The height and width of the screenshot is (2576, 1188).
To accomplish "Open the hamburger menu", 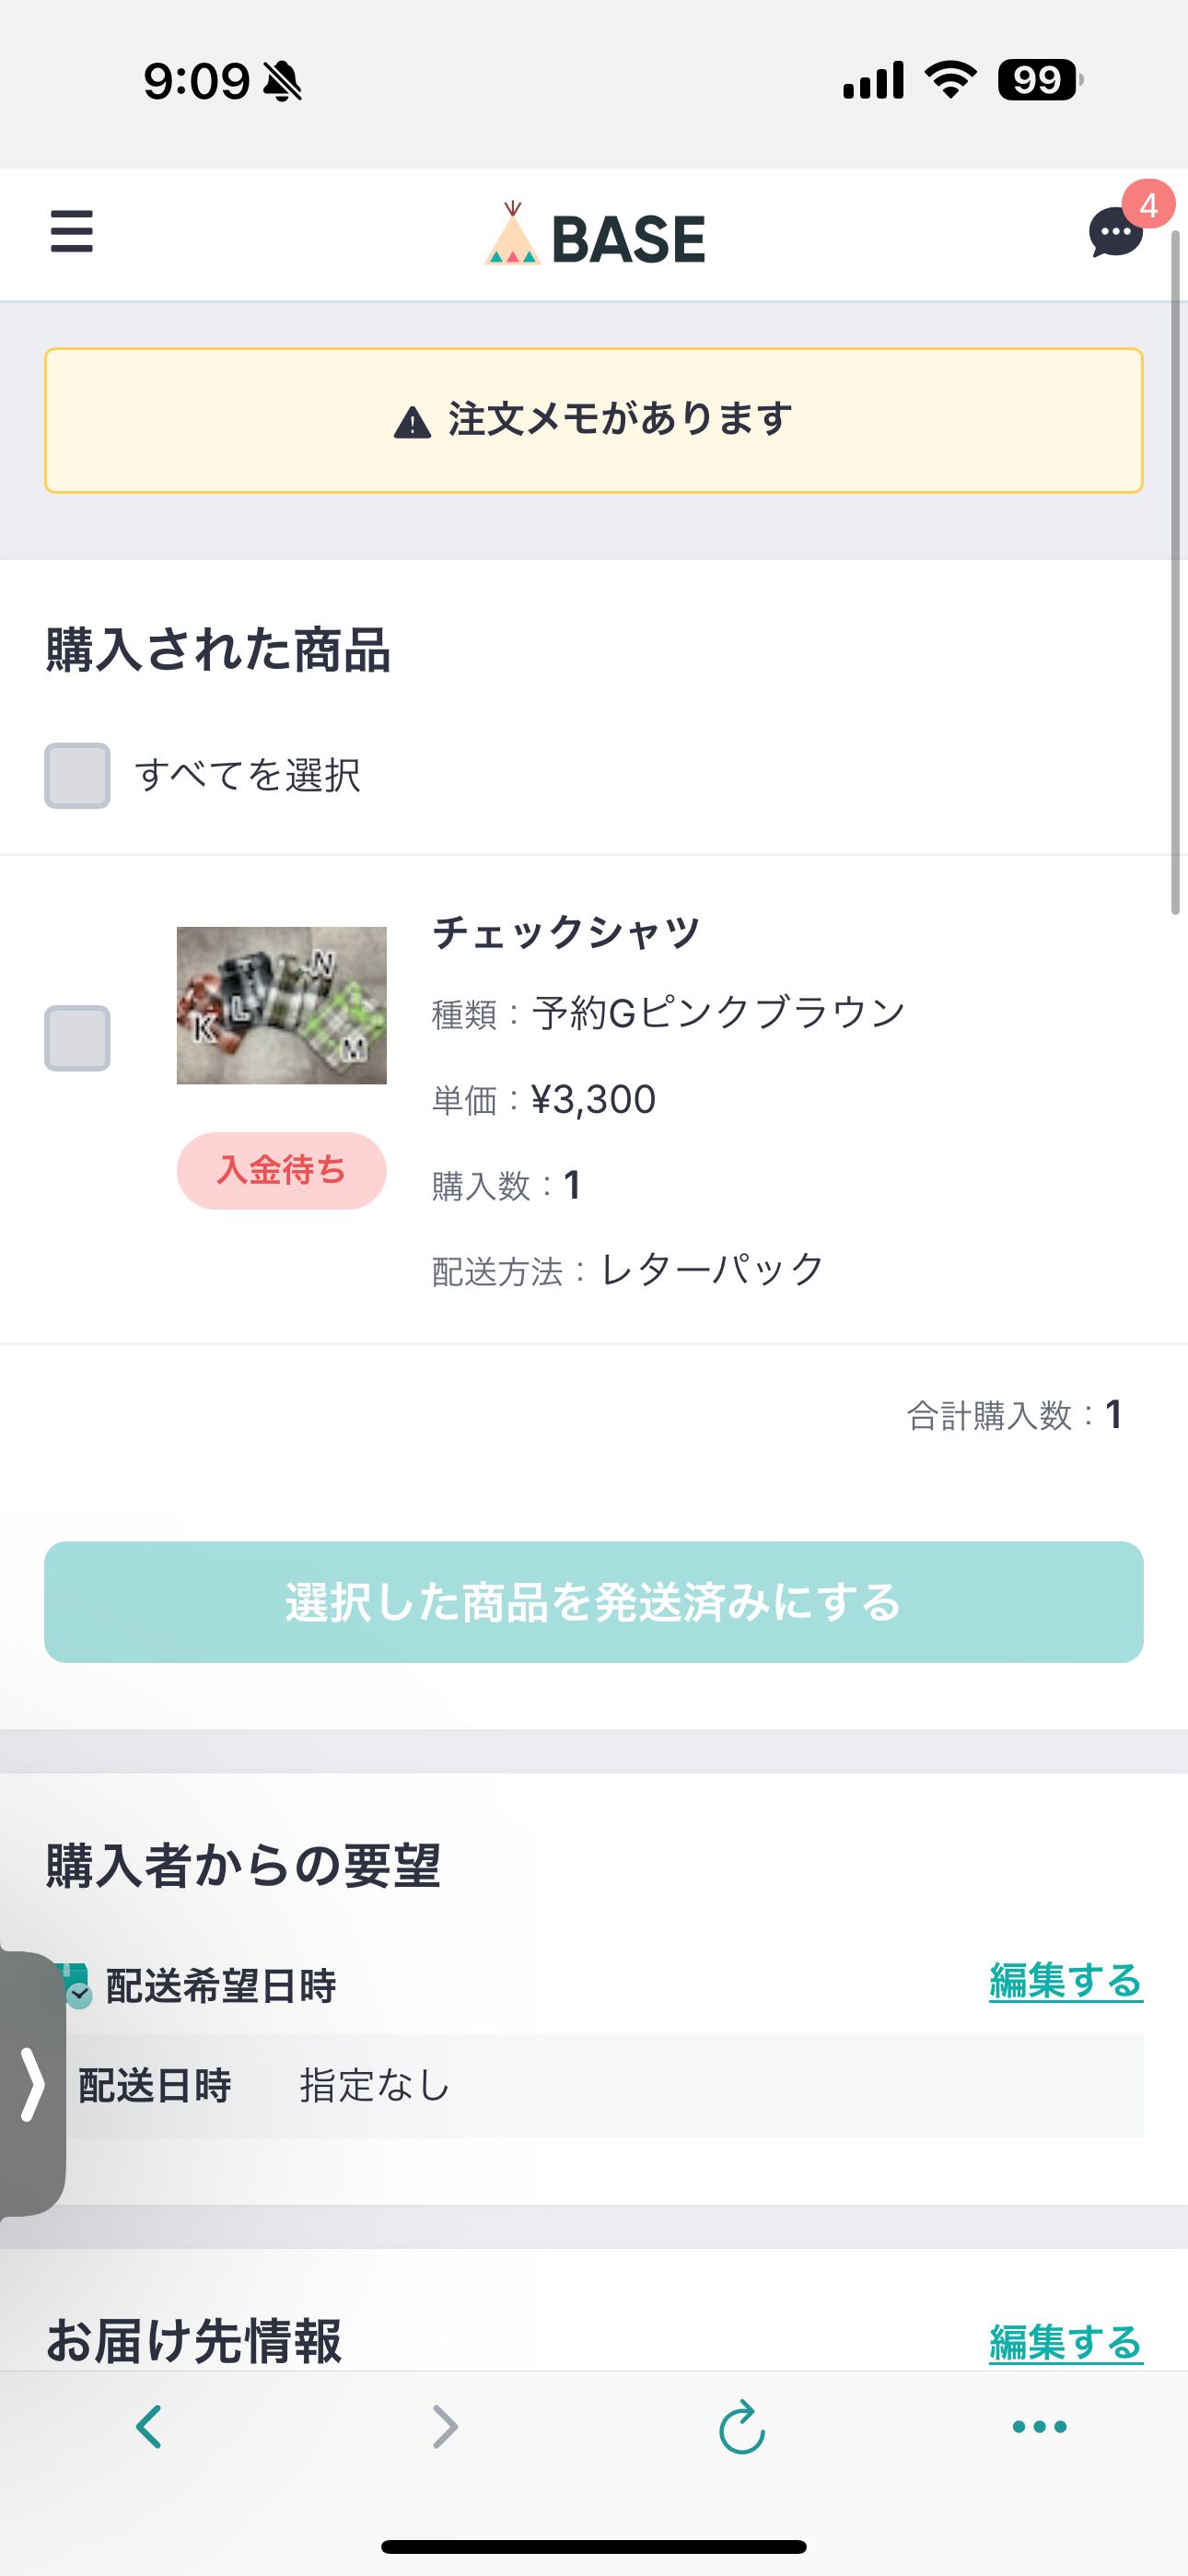I will (x=72, y=232).
